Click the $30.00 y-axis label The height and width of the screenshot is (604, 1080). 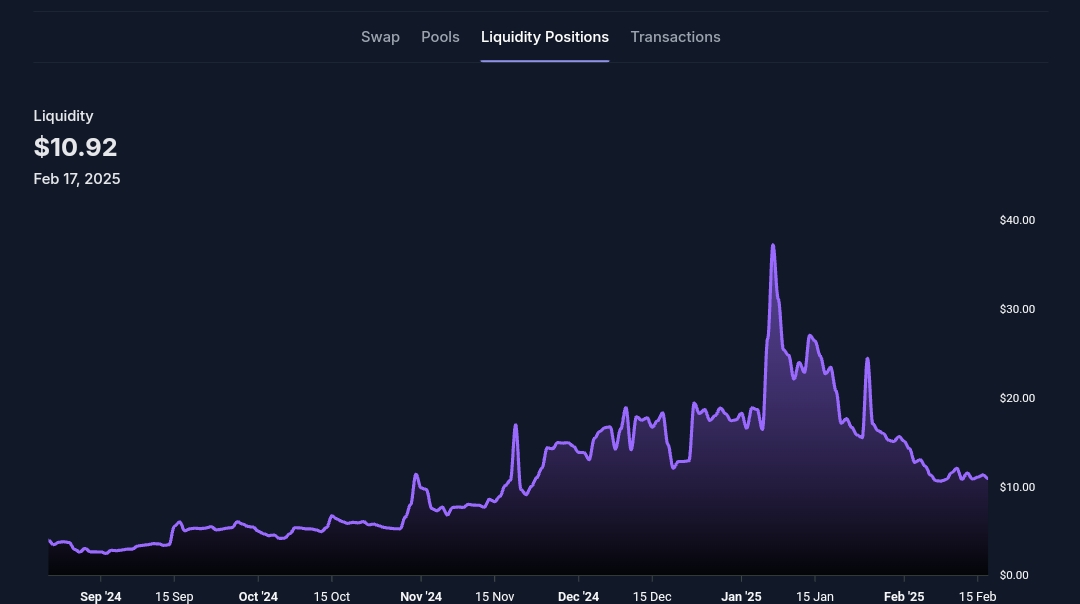[1017, 309]
